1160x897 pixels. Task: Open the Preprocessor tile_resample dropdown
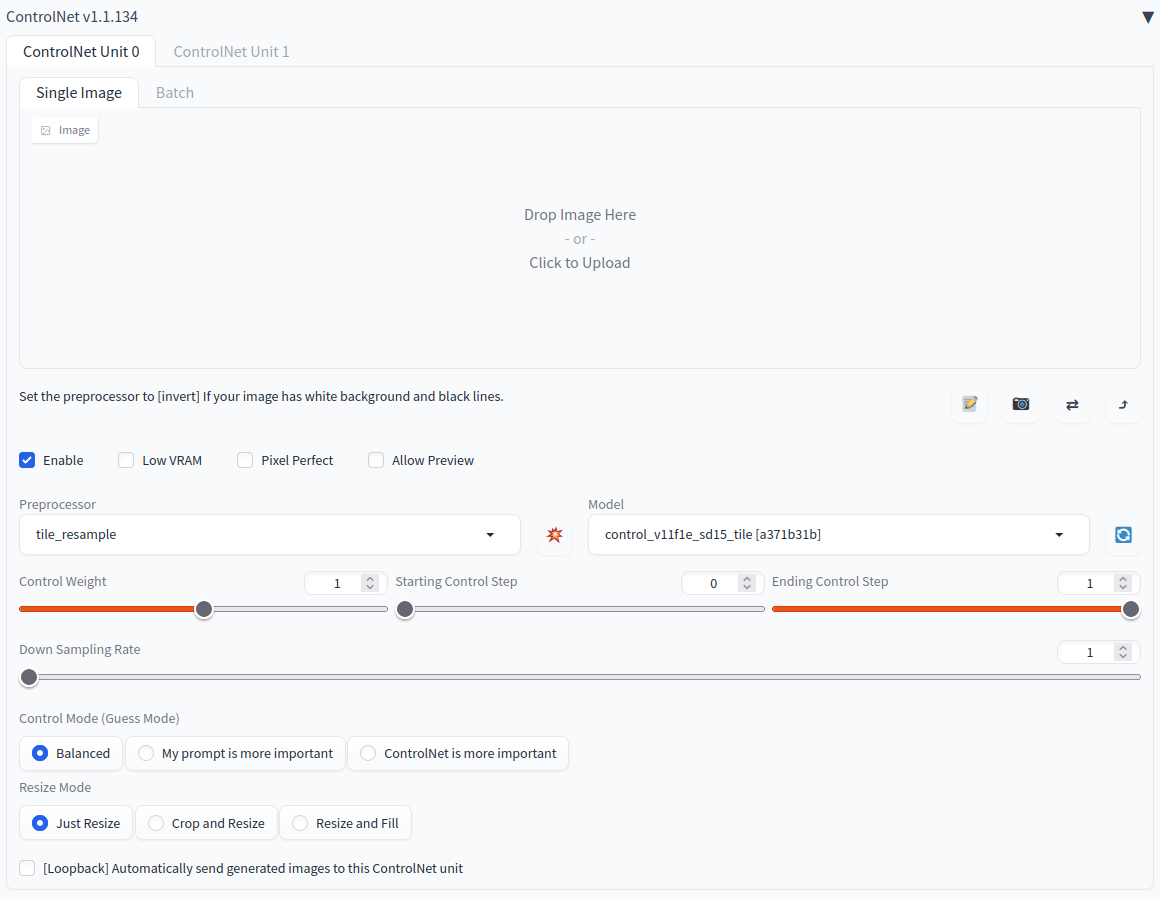tap(269, 535)
